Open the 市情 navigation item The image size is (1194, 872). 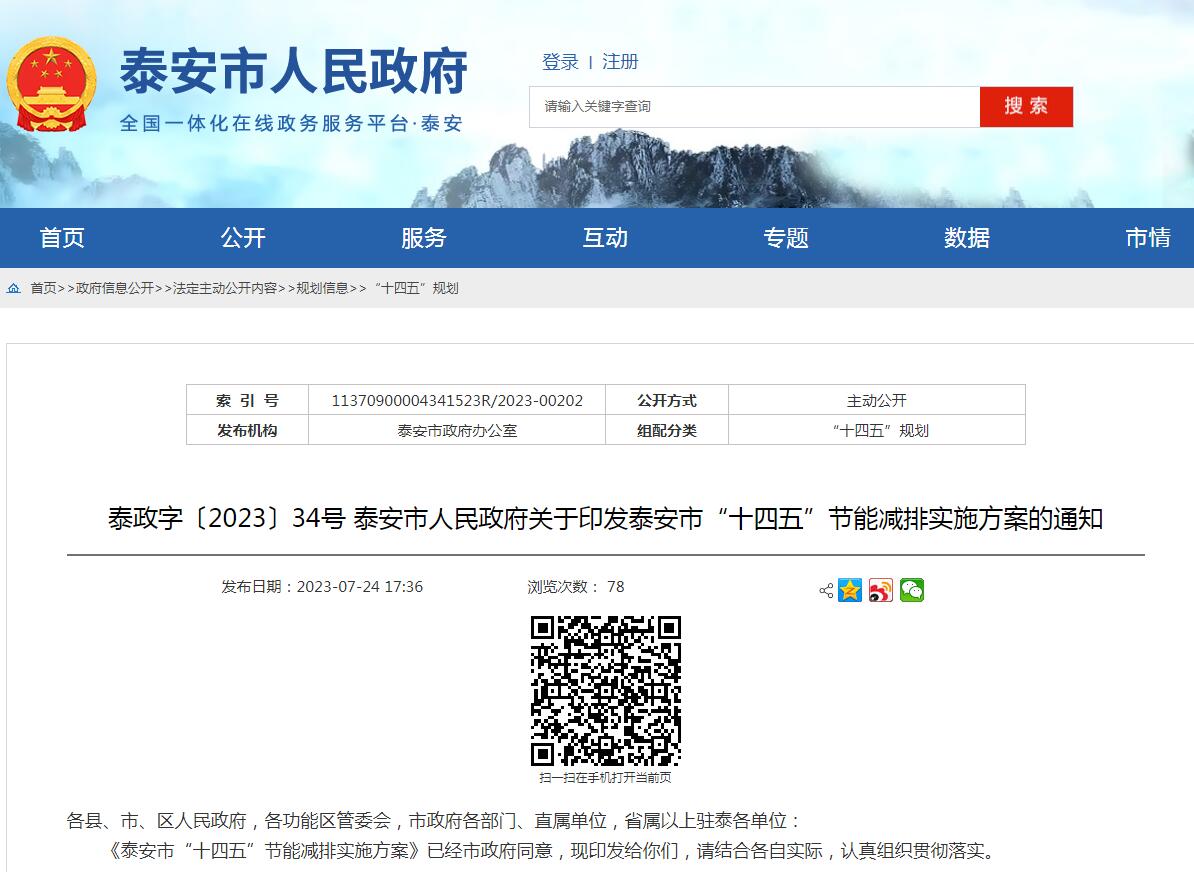pyautogui.click(x=1148, y=238)
